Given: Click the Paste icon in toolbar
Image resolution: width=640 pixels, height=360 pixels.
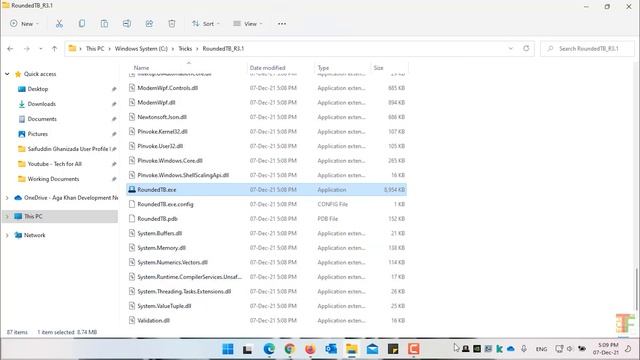Looking at the screenshot, I should pyautogui.click(x=104, y=24).
